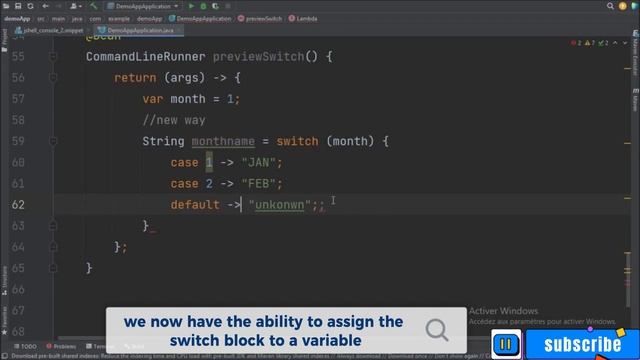Close the DemoAppApplication.java tab
The height and width of the screenshot is (360, 640).
pos(179,31)
